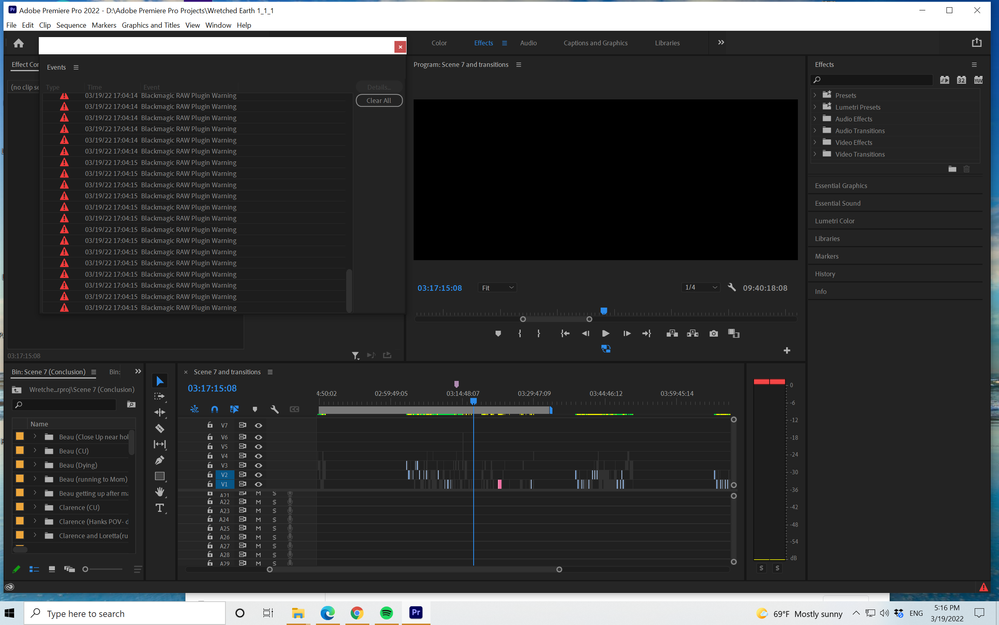
Task: Go to the Home screen icon
Action: point(18,43)
